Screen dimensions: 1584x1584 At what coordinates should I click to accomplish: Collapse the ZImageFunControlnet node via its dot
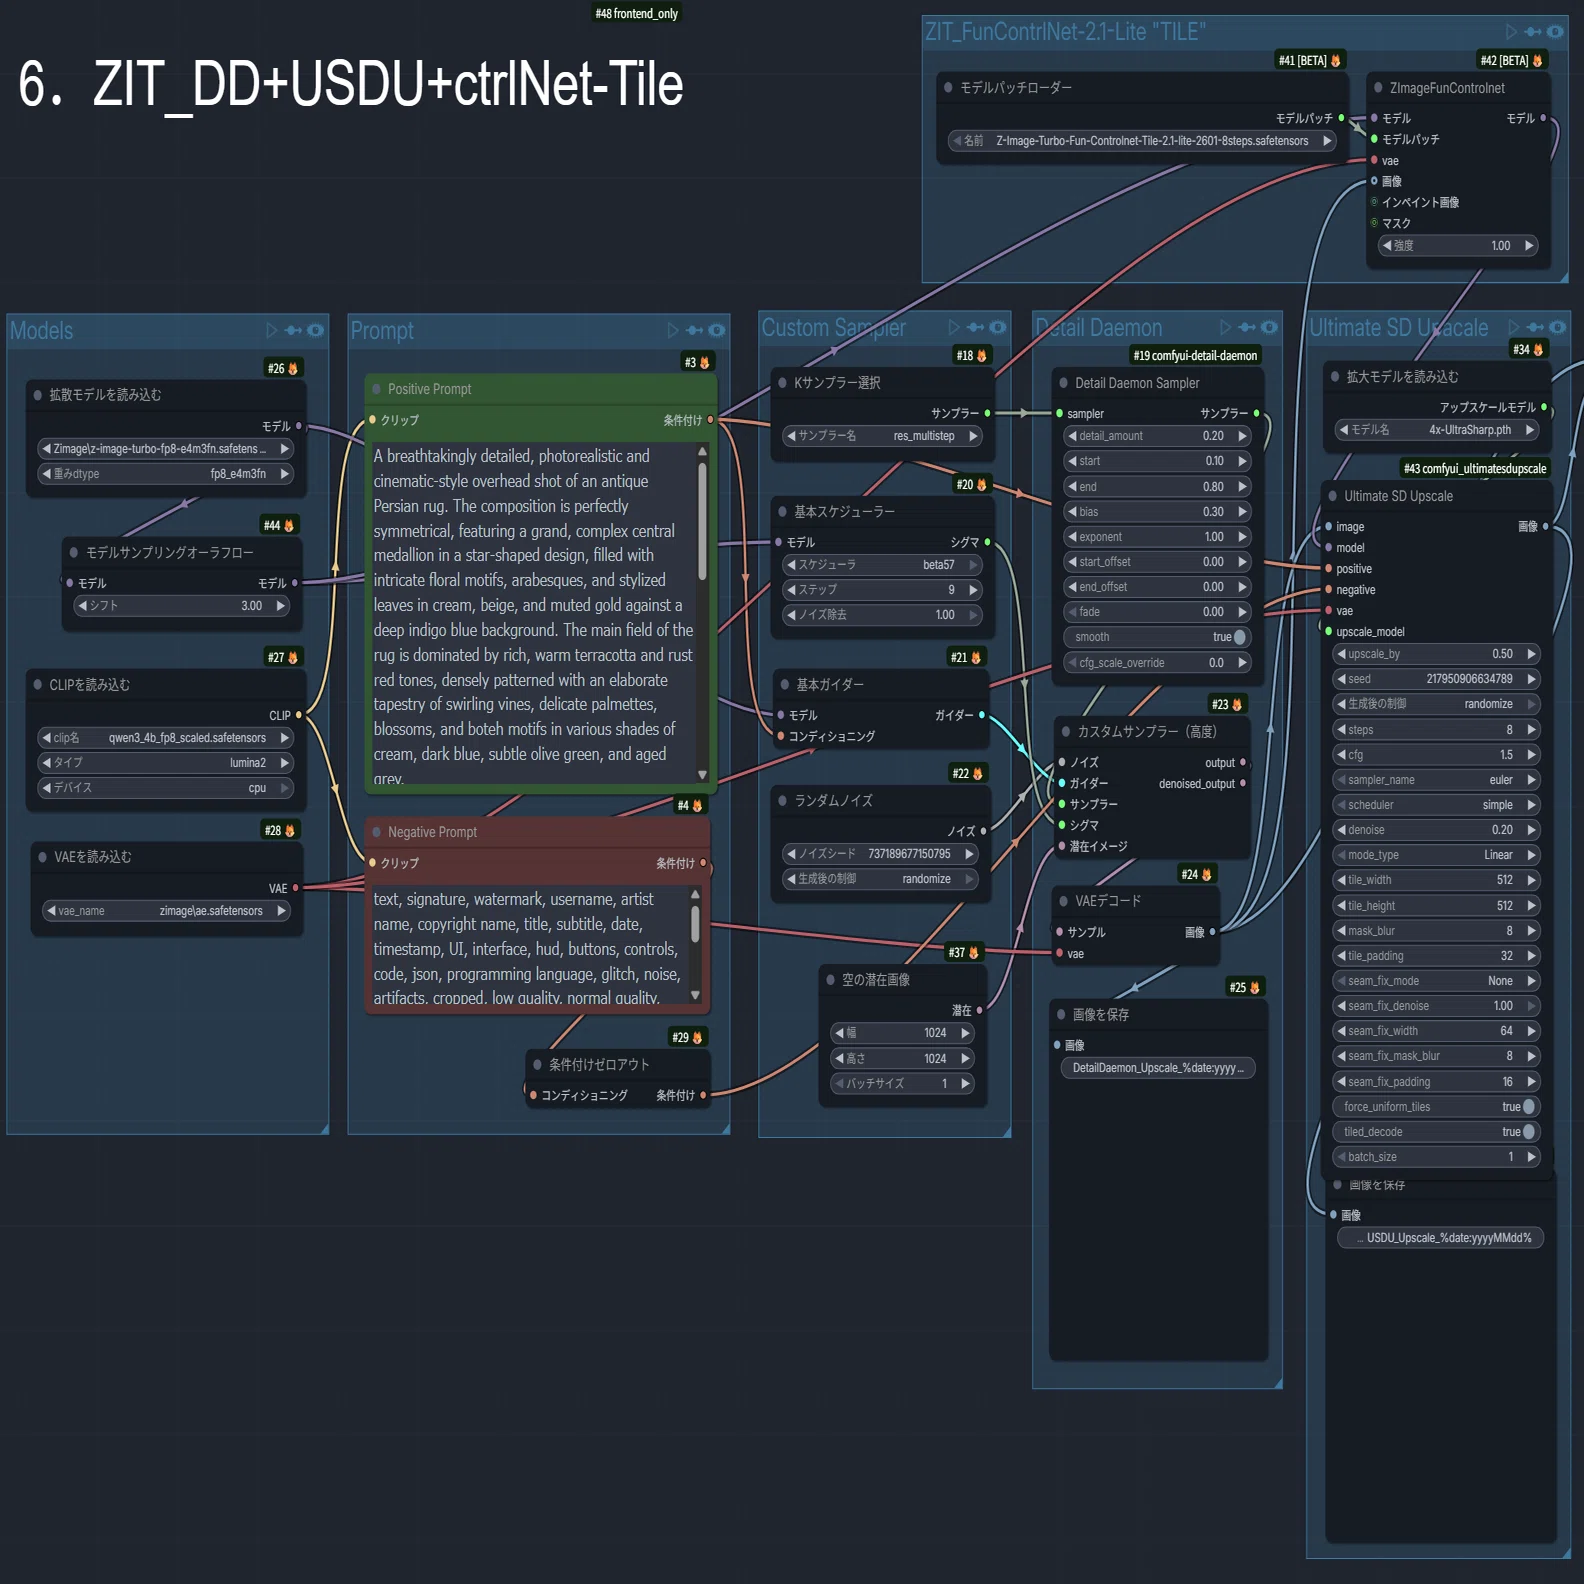(x=1379, y=88)
